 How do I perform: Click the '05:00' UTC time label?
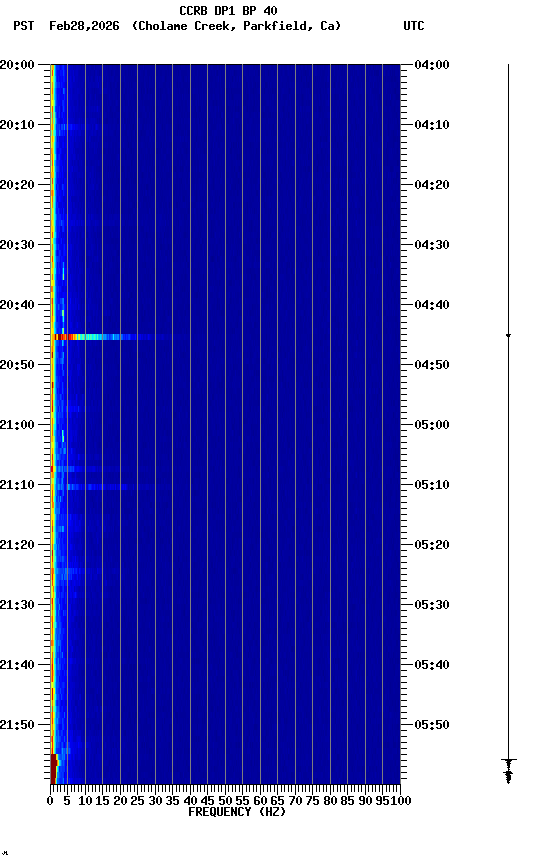432,425
